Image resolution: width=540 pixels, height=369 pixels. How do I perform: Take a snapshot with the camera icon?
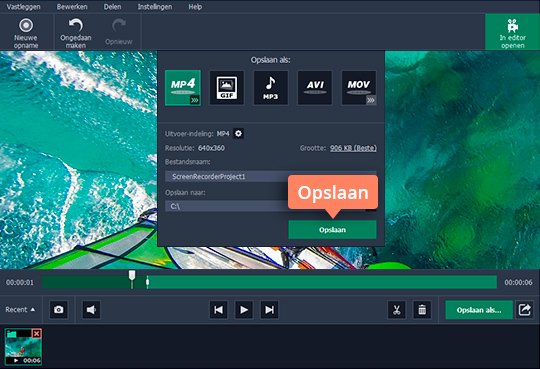(x=59, y=310)
